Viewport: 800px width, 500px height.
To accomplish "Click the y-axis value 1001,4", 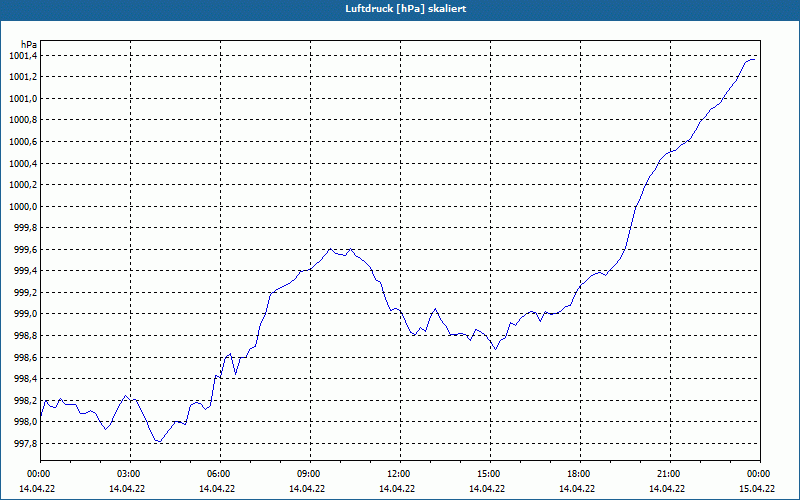I will pyautogui.click(x=23, y=56).
